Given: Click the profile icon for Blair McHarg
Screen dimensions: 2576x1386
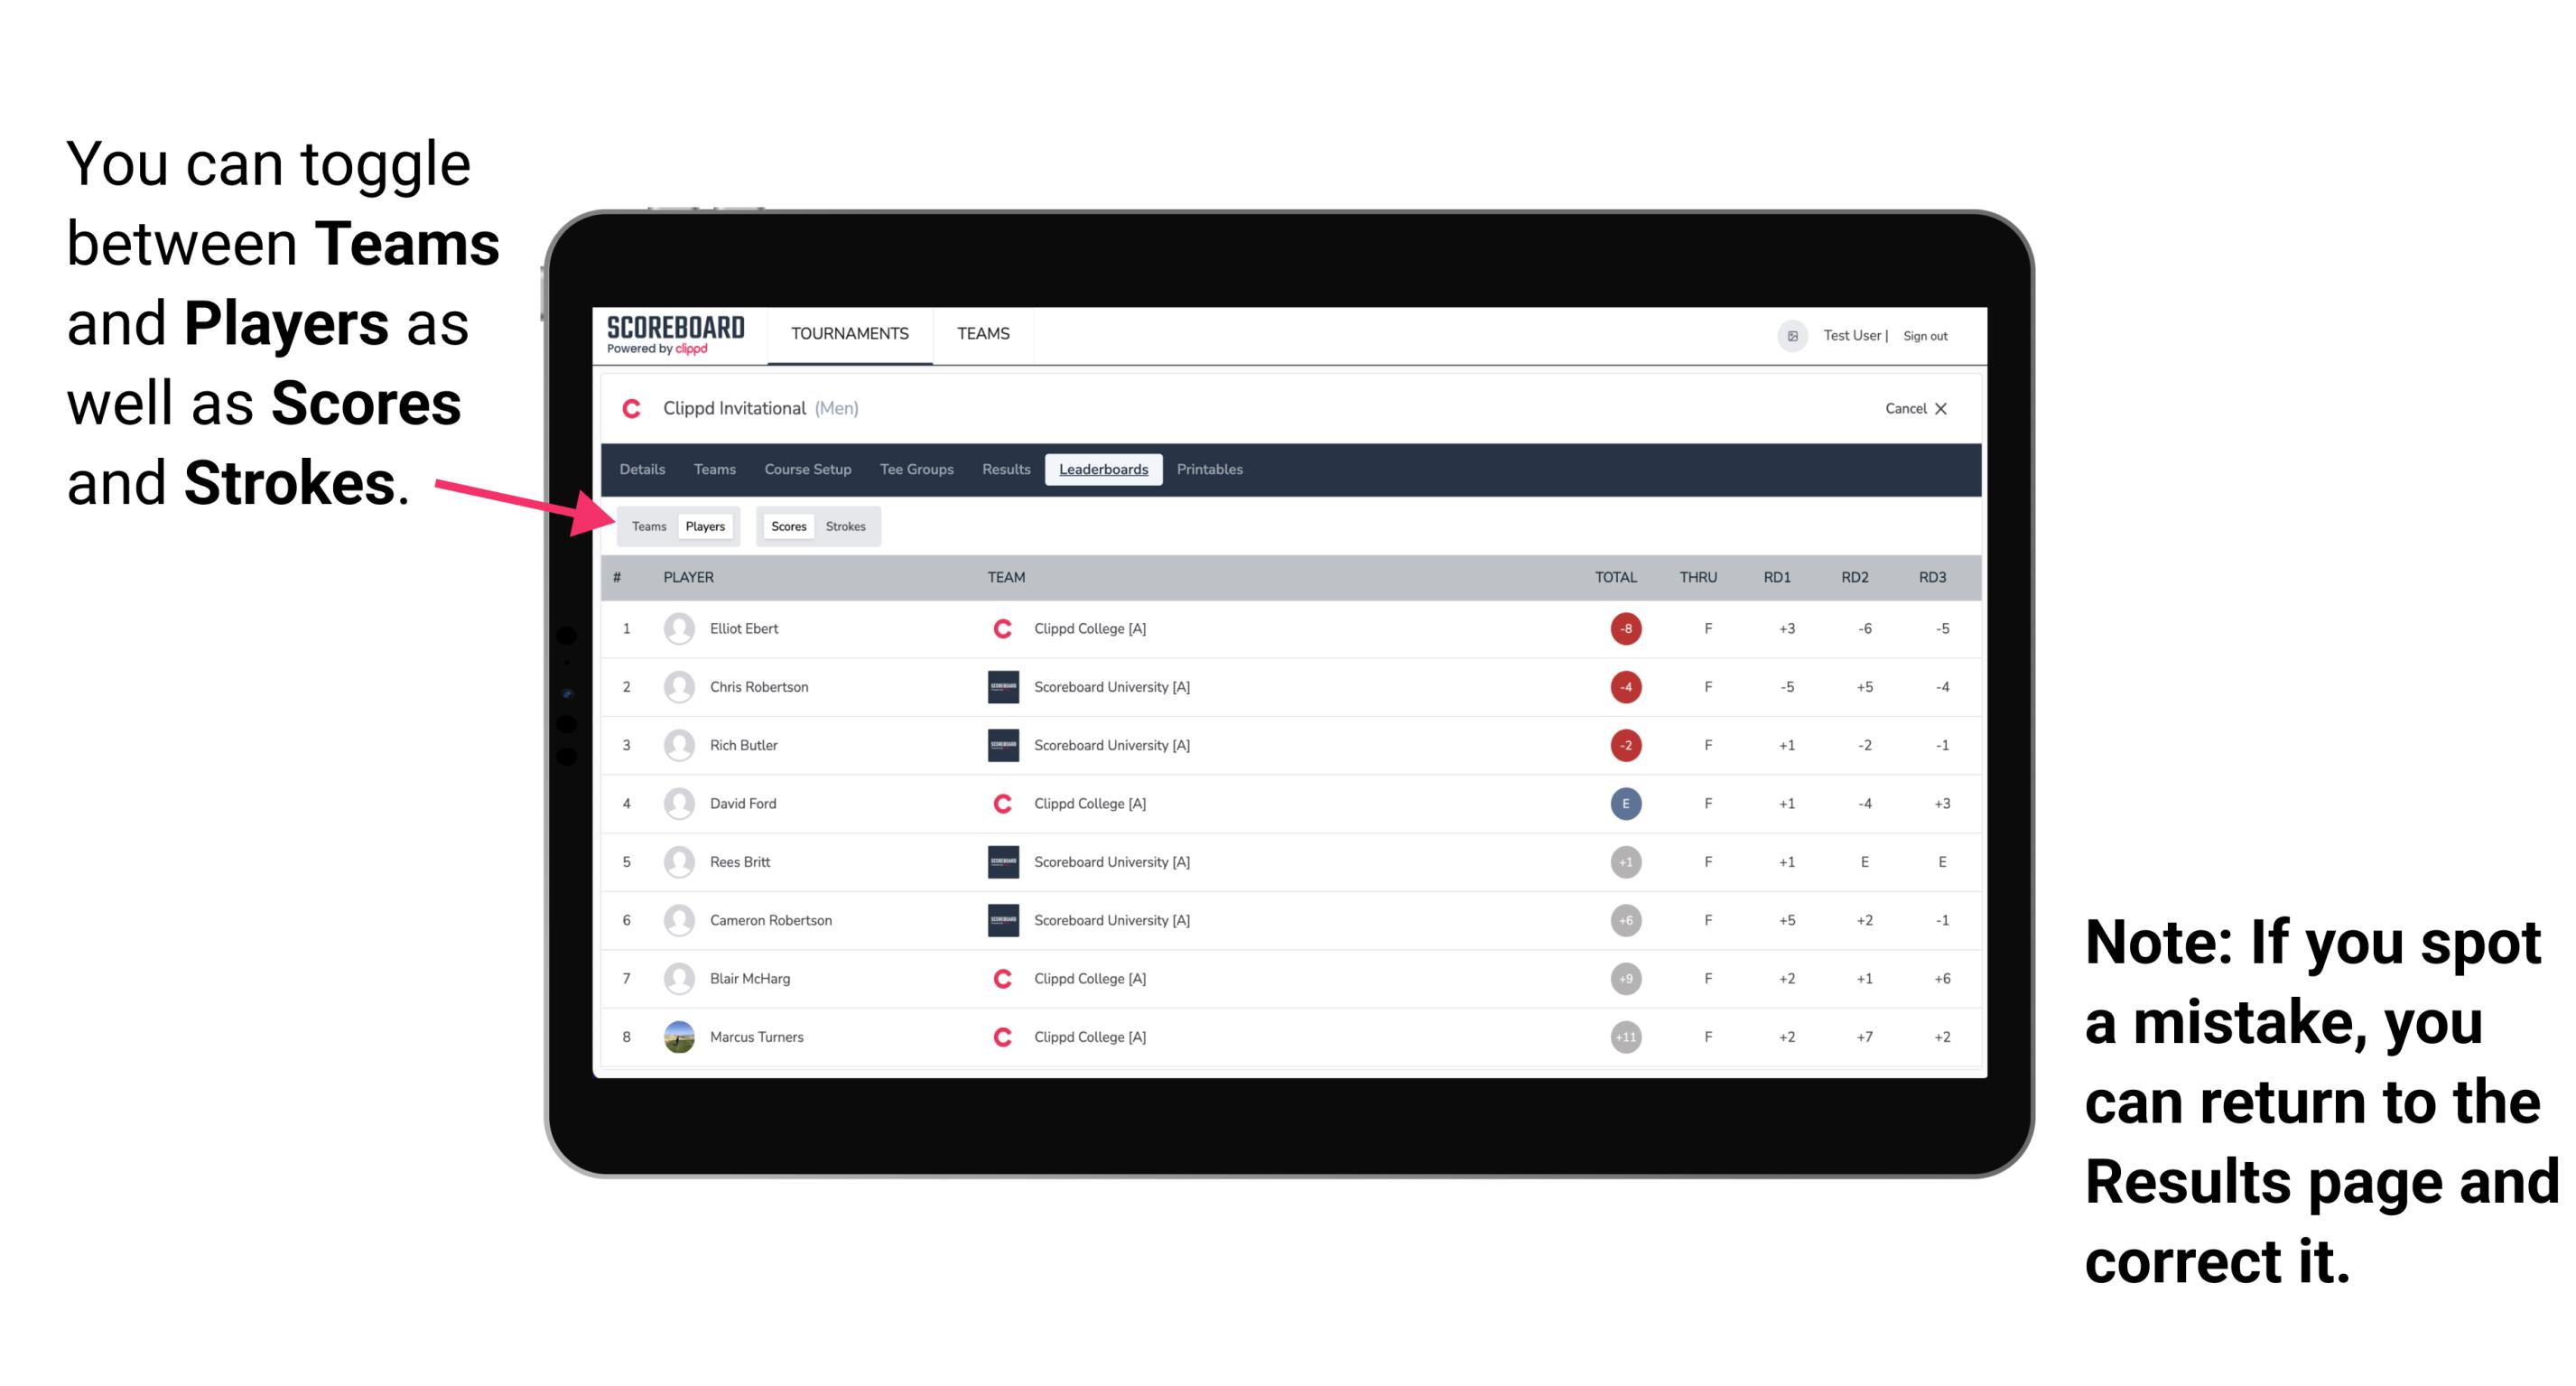Looking at the screenshot, I should click(679, 978).
